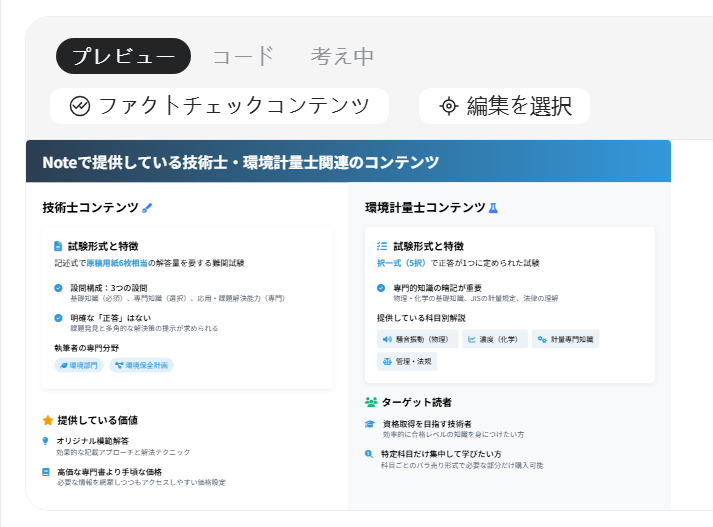Click the 環境計量士コンテンツ heading
Viewport: 713px width, 527px height.
pos(425,208)
